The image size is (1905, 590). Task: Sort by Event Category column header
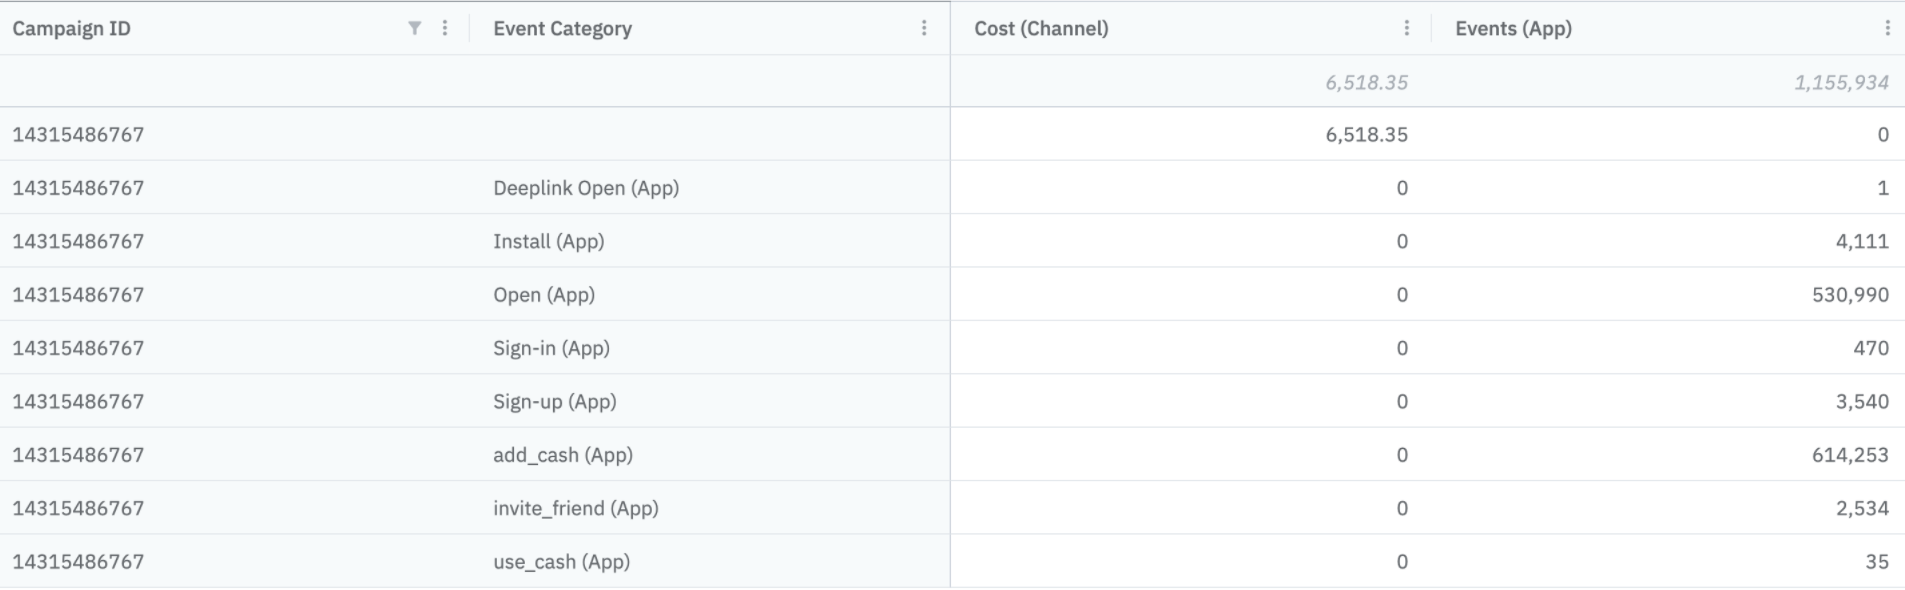coord(562,28)
